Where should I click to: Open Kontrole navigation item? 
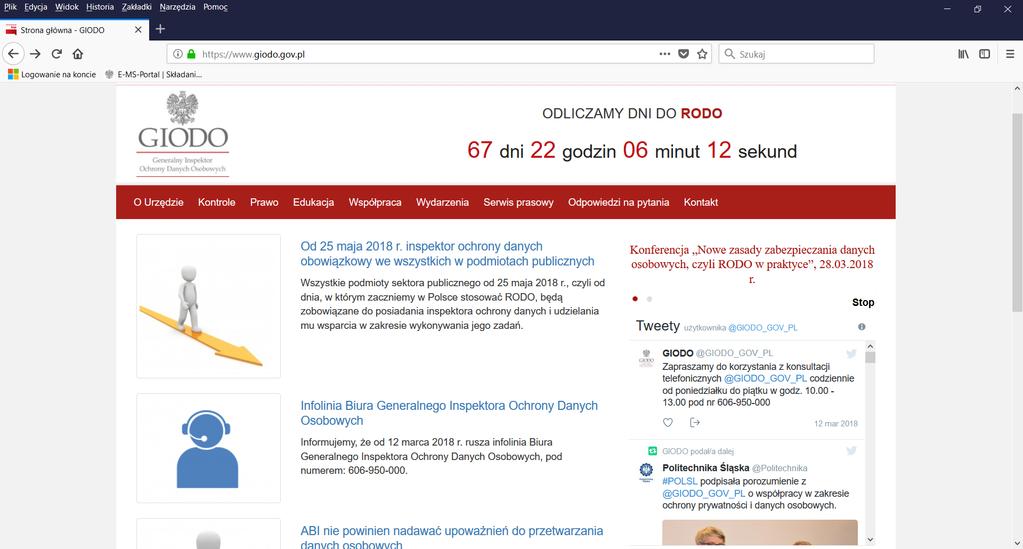pyautogui.click(x=217, y=202)
